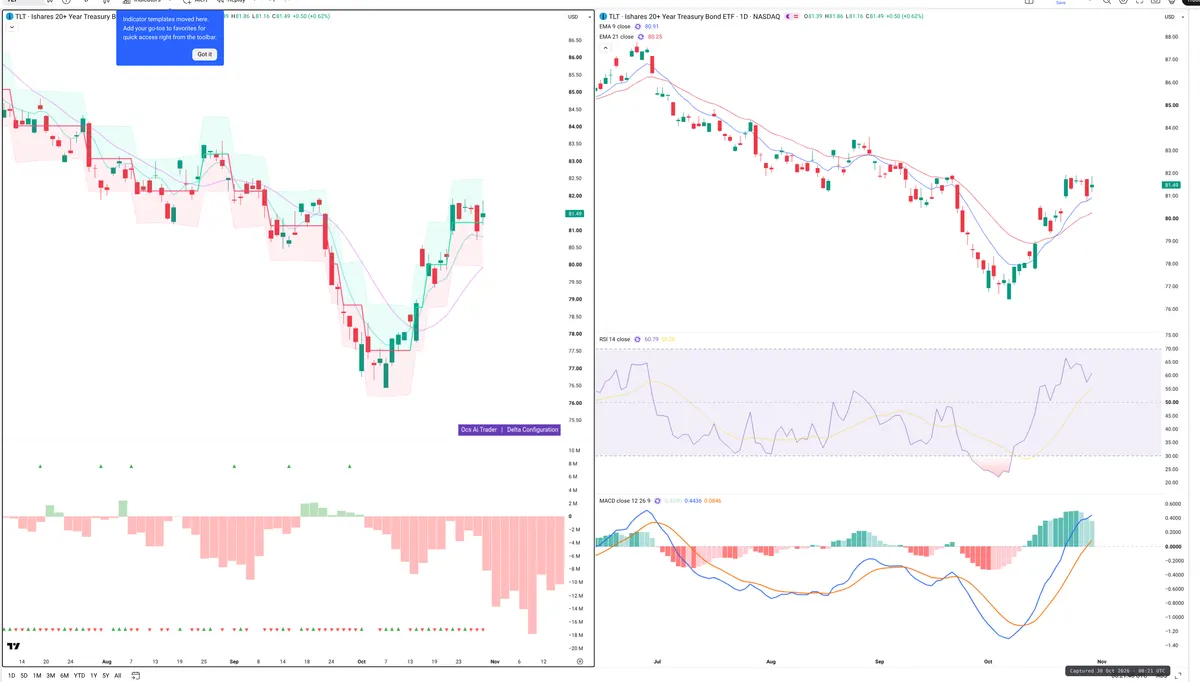Click the Save layout button
The image size is (1200, 682).
1061,3
